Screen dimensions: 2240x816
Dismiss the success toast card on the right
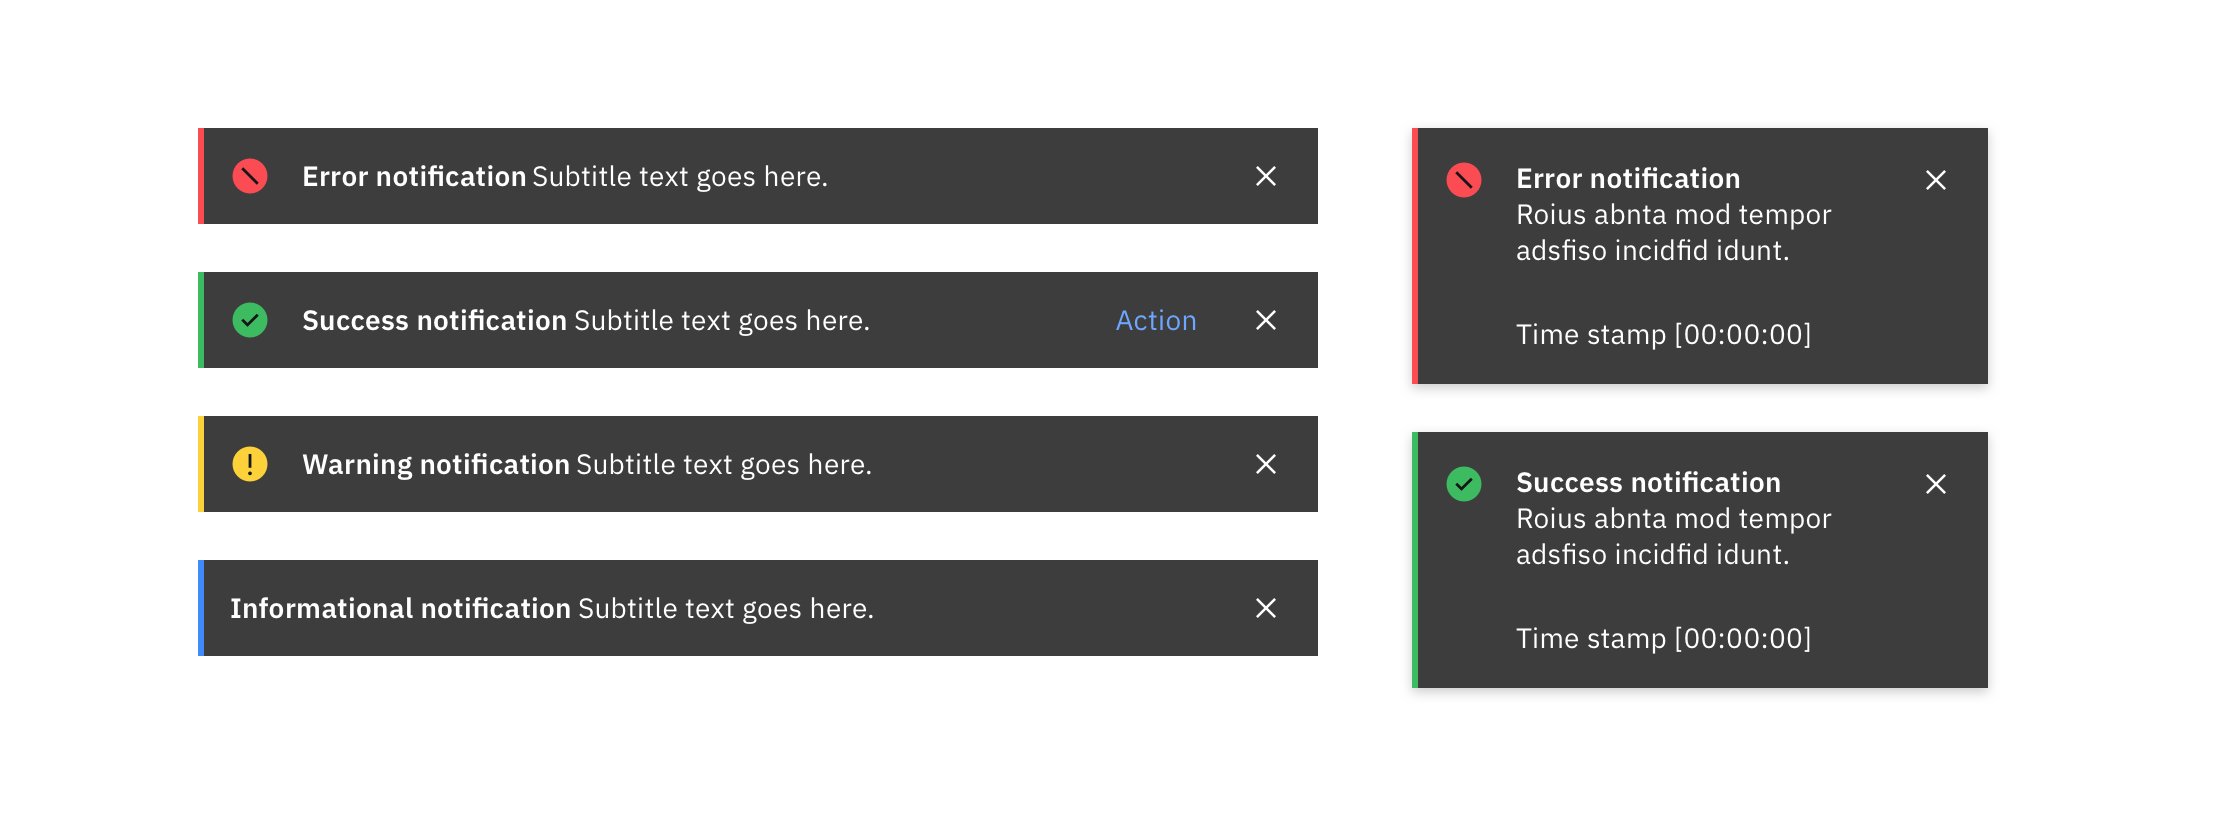tap(1936, 484)
